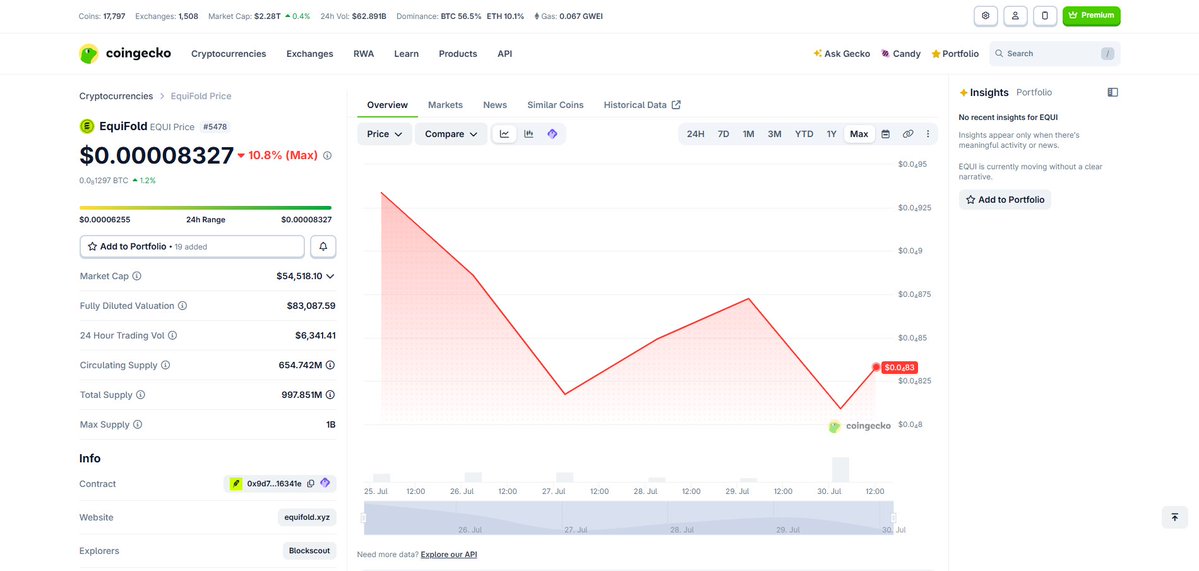Switch to the Similar Coins tab

click(555, 105)
